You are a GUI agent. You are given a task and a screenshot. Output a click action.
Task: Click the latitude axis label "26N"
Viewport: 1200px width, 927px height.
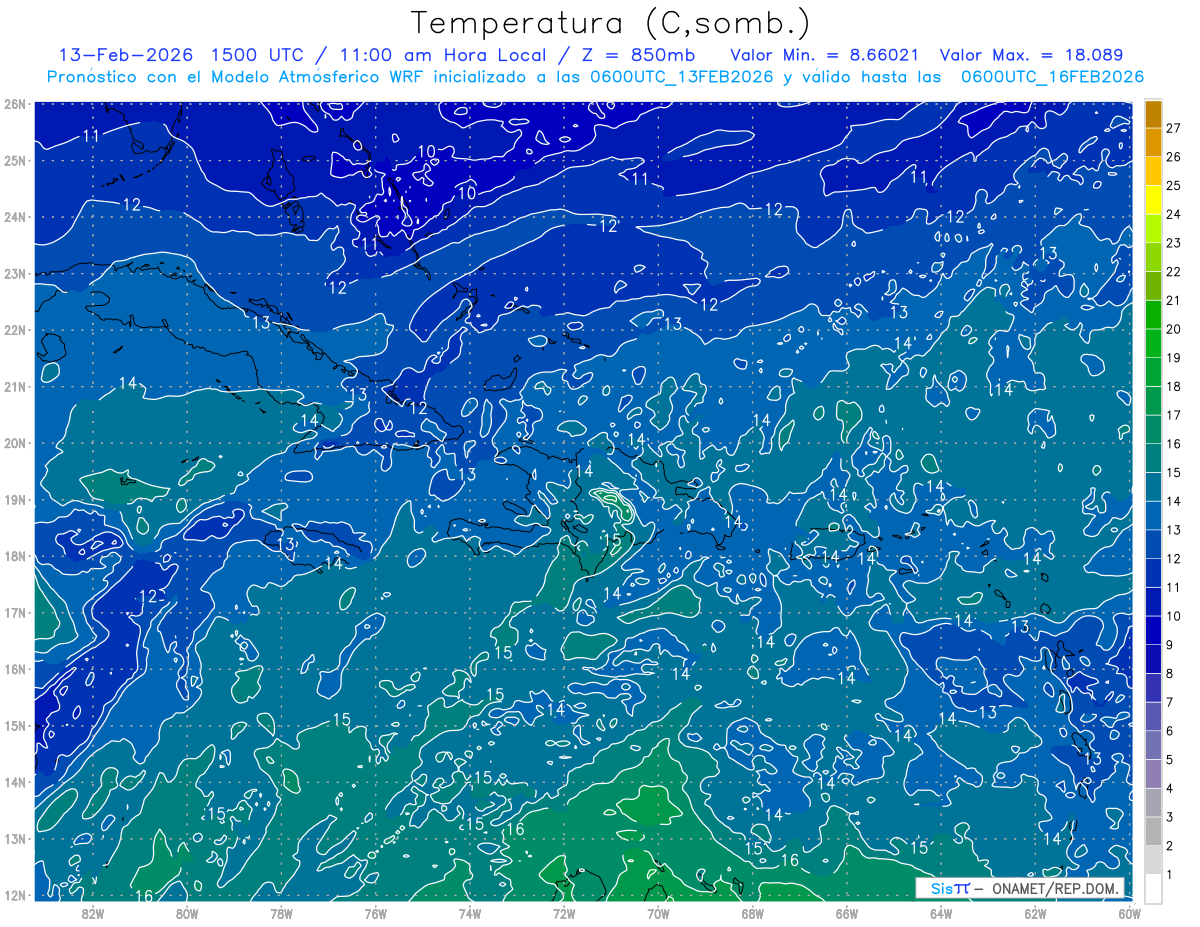pyautogui.click(x=14, y=104)
